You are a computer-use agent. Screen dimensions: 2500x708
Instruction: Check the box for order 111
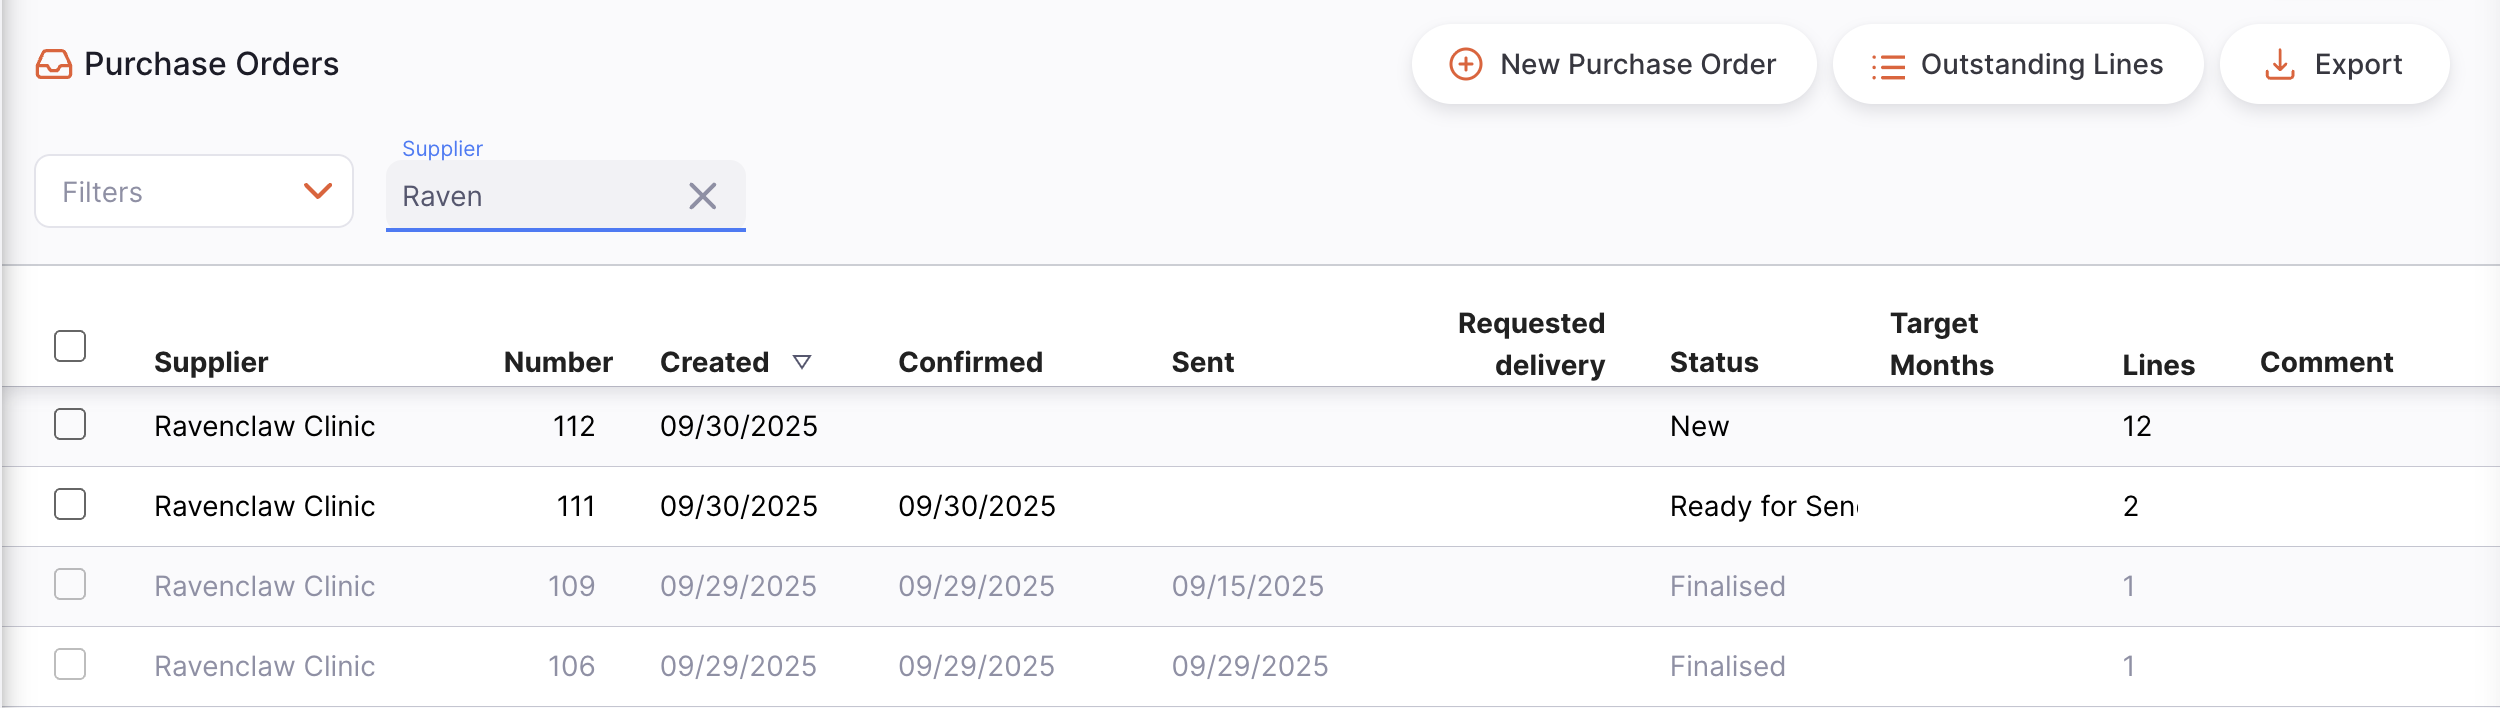[70, 504]
